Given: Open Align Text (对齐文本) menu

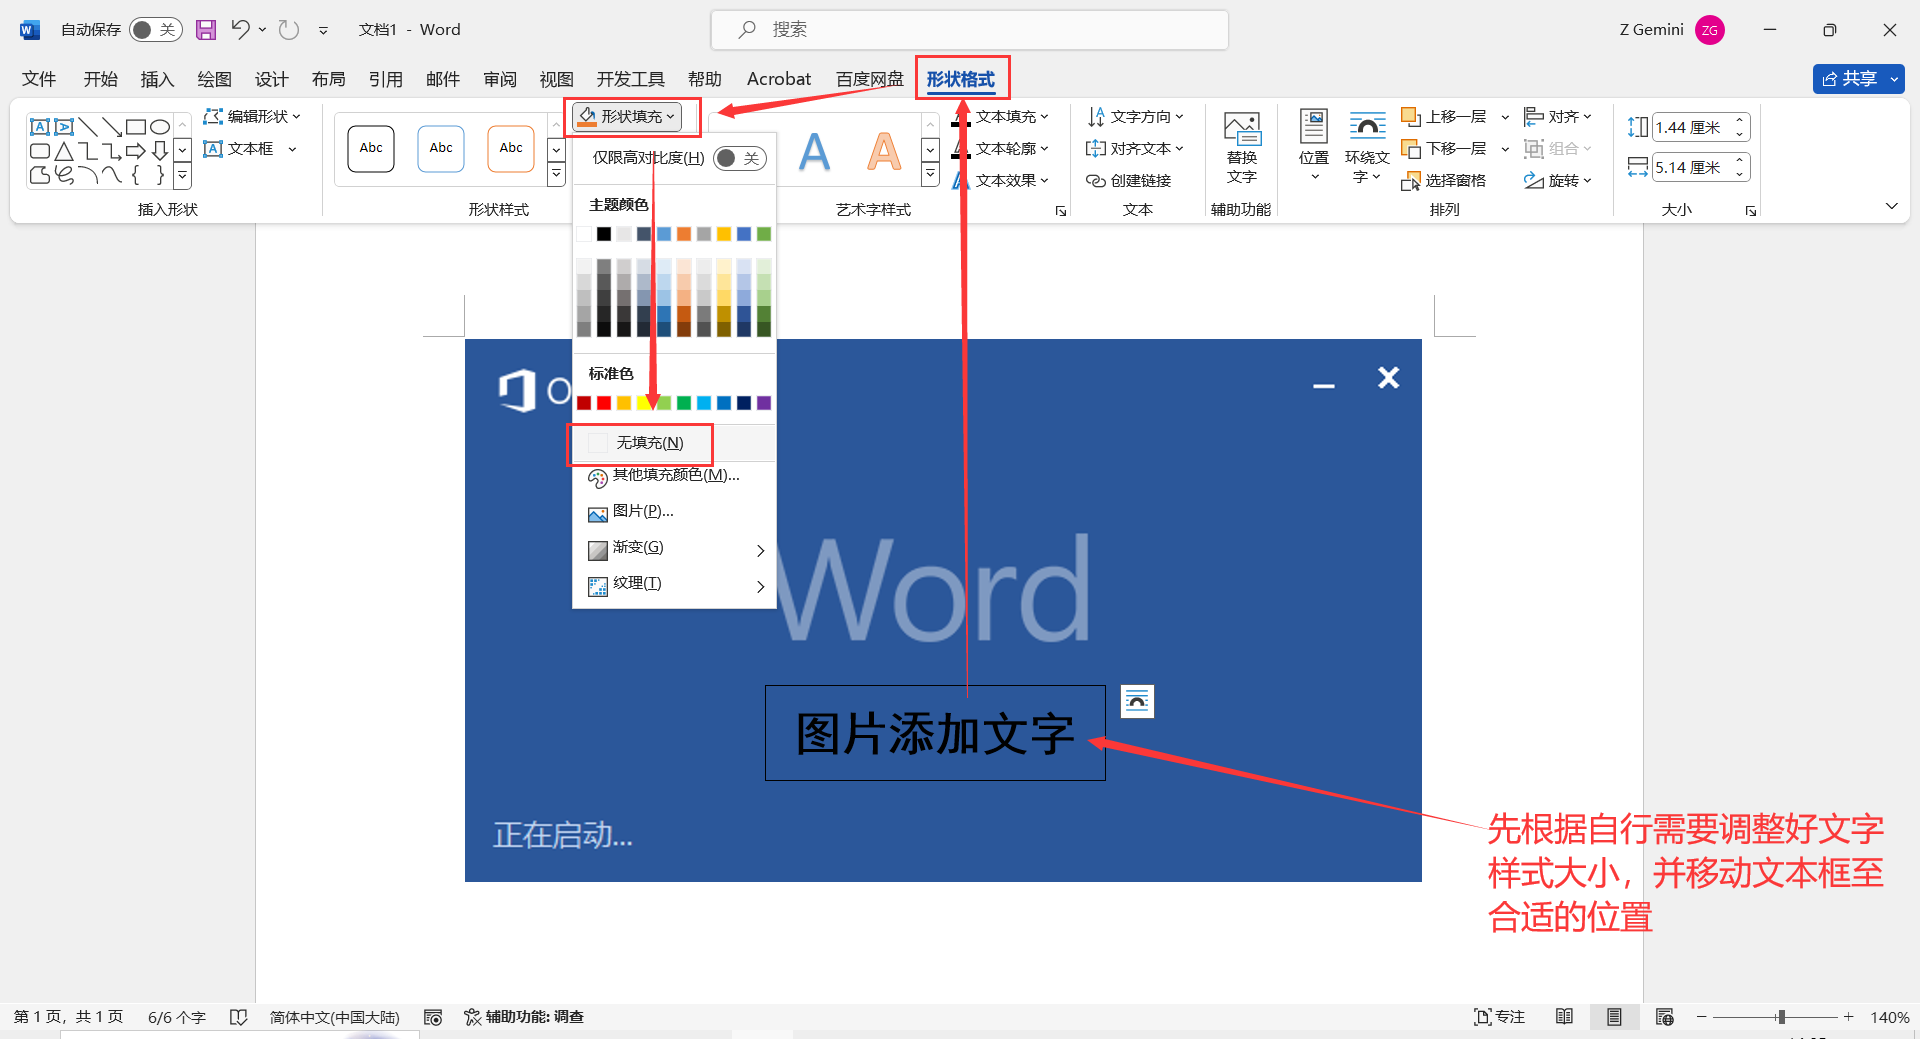Looking at the screenshot, I should click(1135, 149).
